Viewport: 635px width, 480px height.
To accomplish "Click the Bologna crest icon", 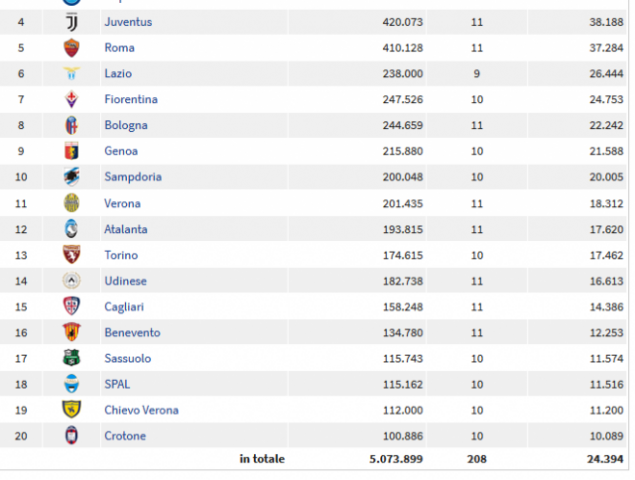I will click(71, 126).
